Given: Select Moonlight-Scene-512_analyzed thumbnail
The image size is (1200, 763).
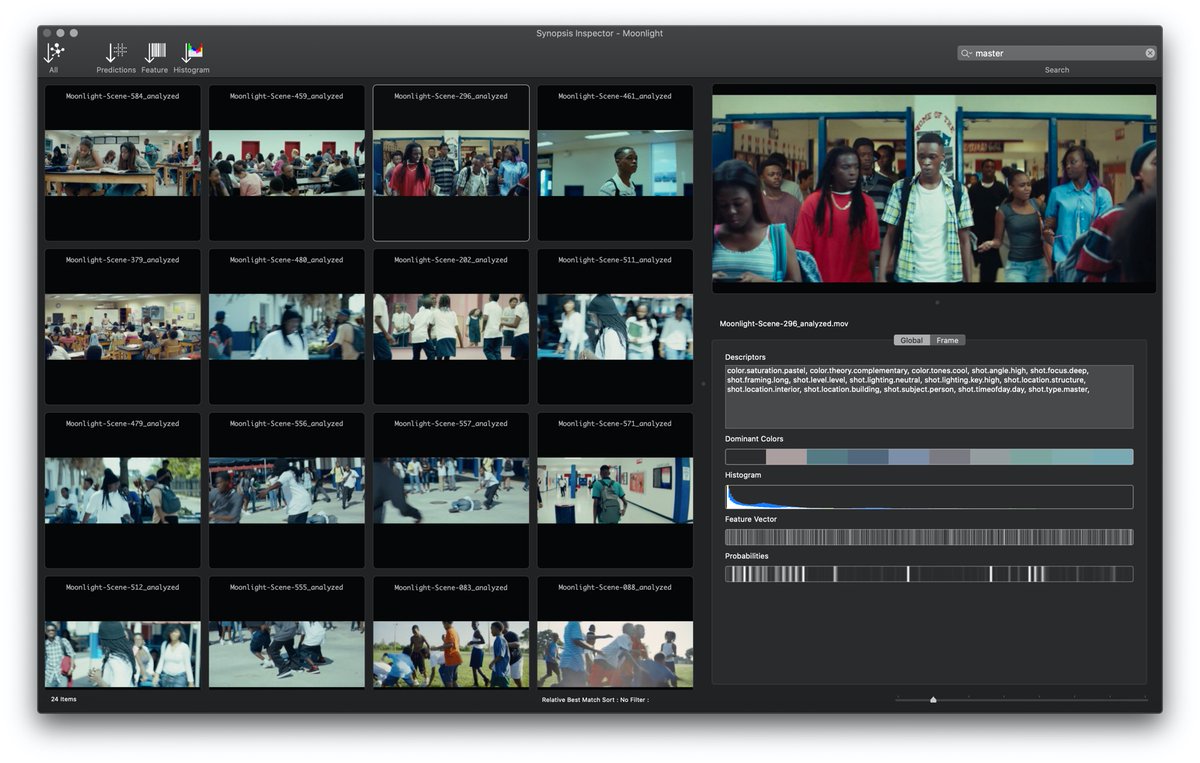Looking at the screenshot, I should 122,632.
